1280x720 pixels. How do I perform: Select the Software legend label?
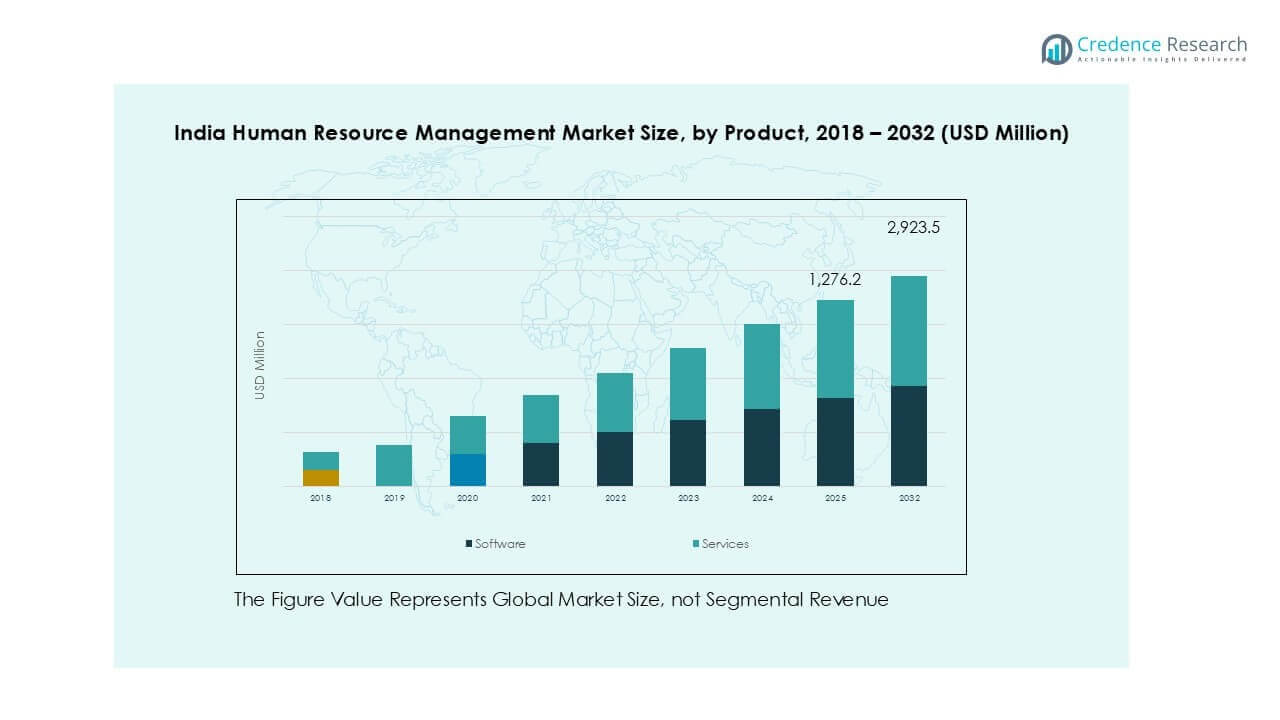500,544
